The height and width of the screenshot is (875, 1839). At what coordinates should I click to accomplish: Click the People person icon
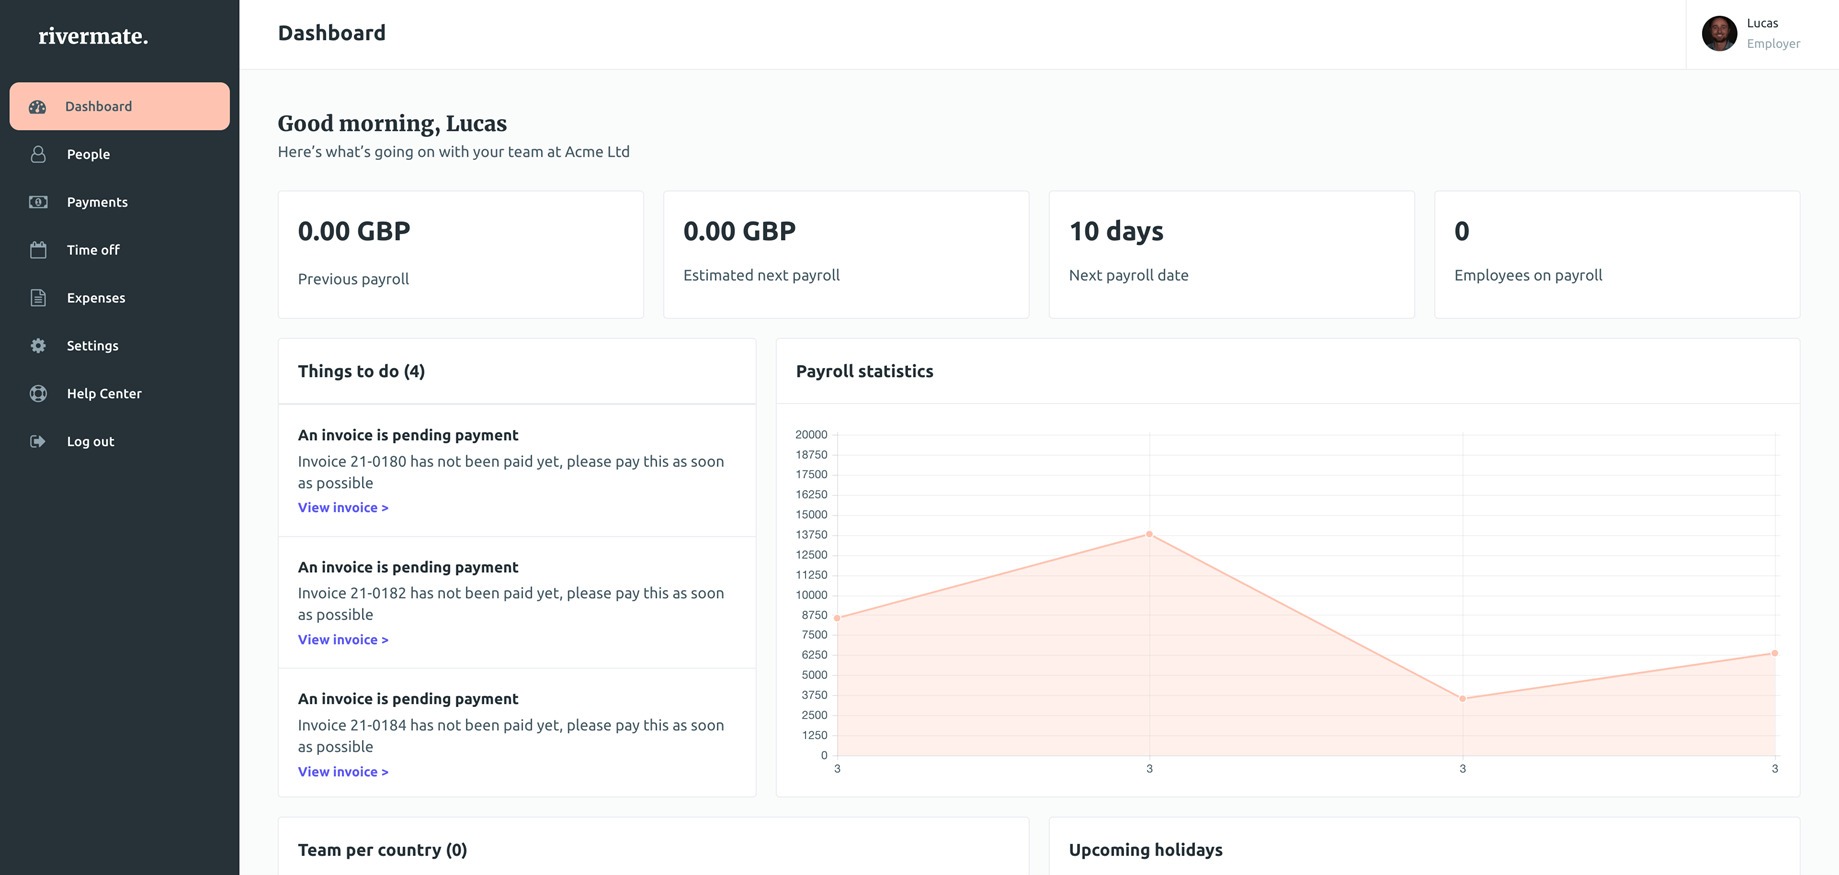tap(38, 154)
